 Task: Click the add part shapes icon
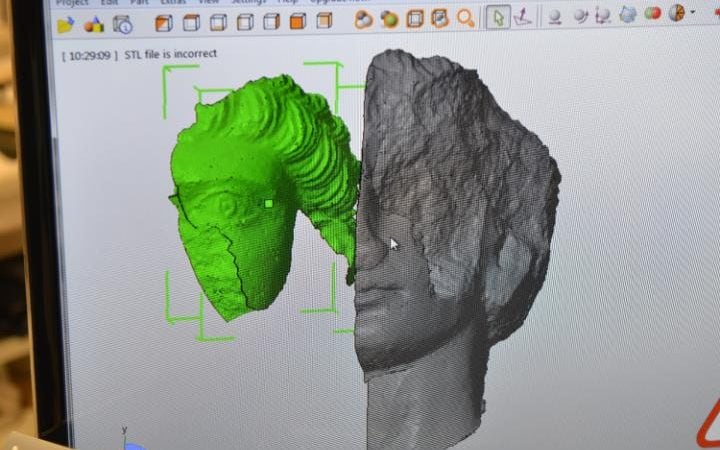tap(94, 23)
